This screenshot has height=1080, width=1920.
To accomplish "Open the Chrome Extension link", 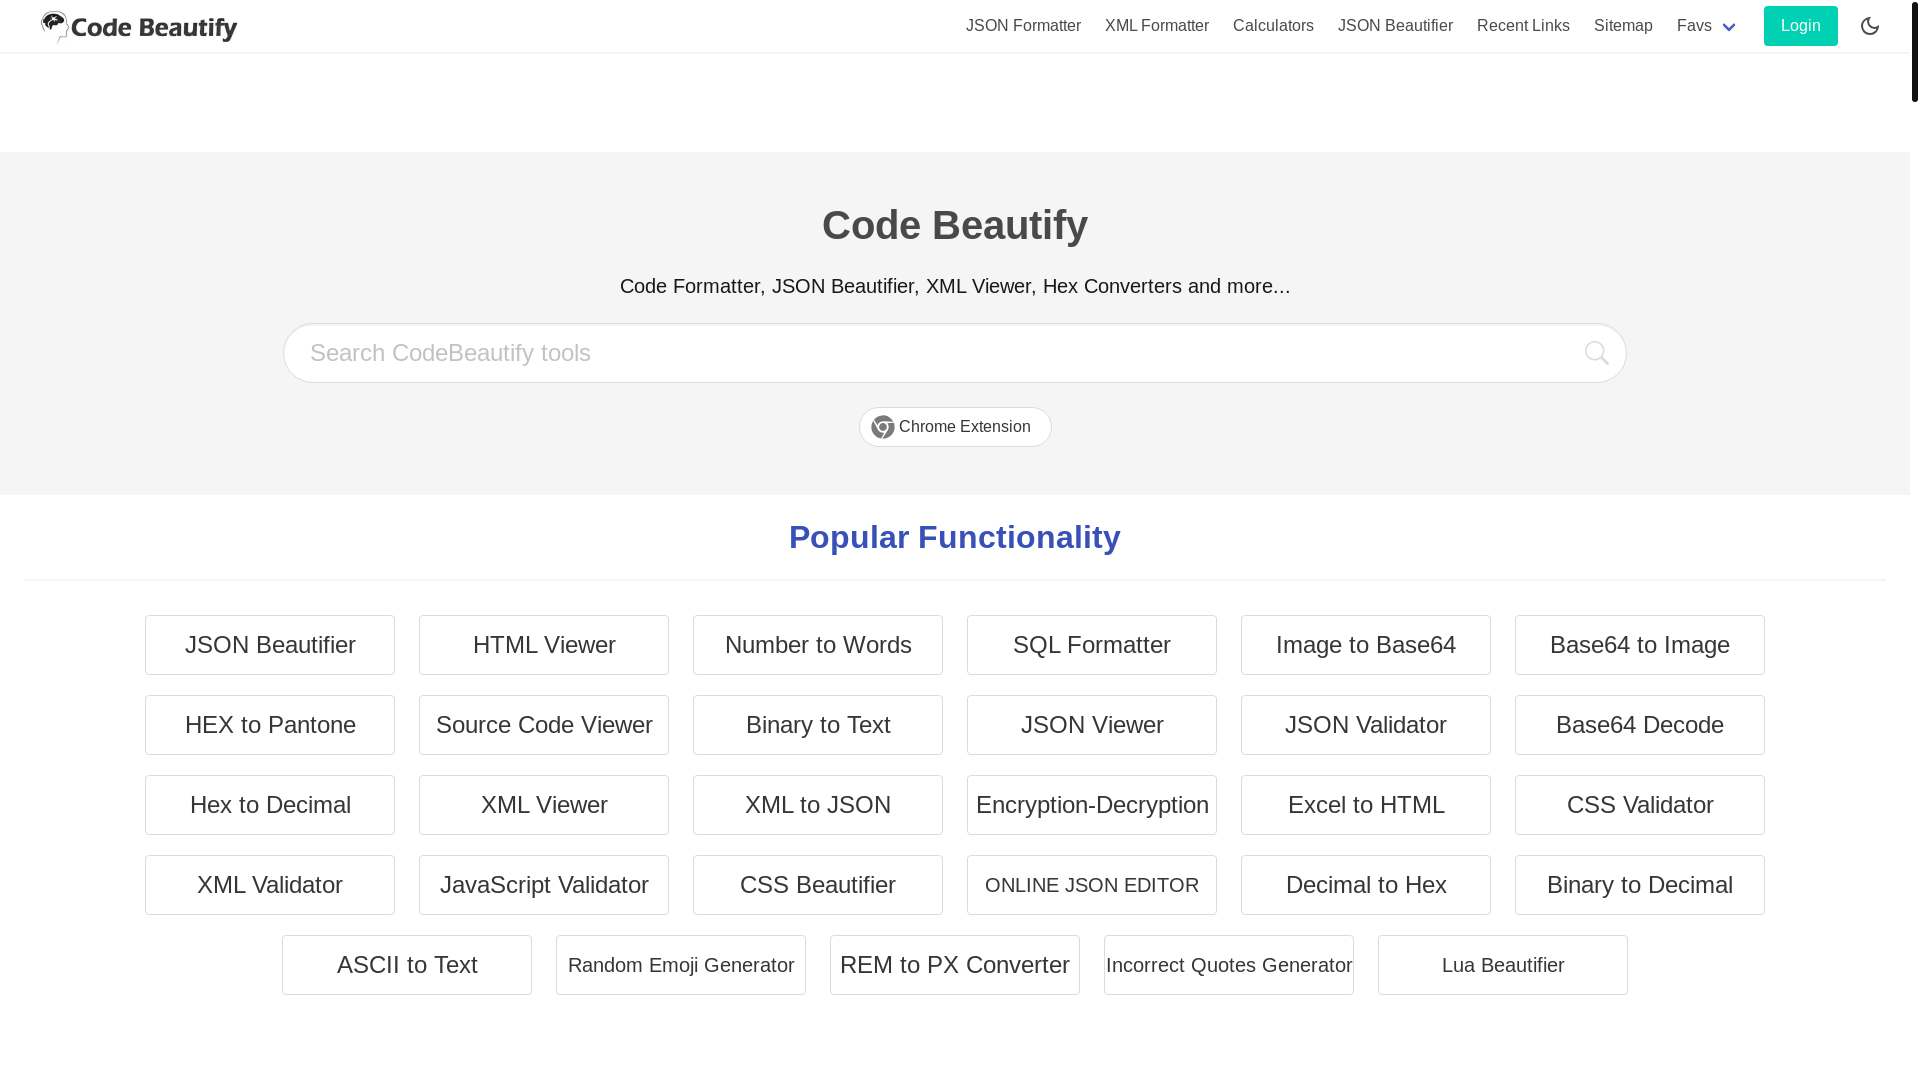I will coord(955,427).
